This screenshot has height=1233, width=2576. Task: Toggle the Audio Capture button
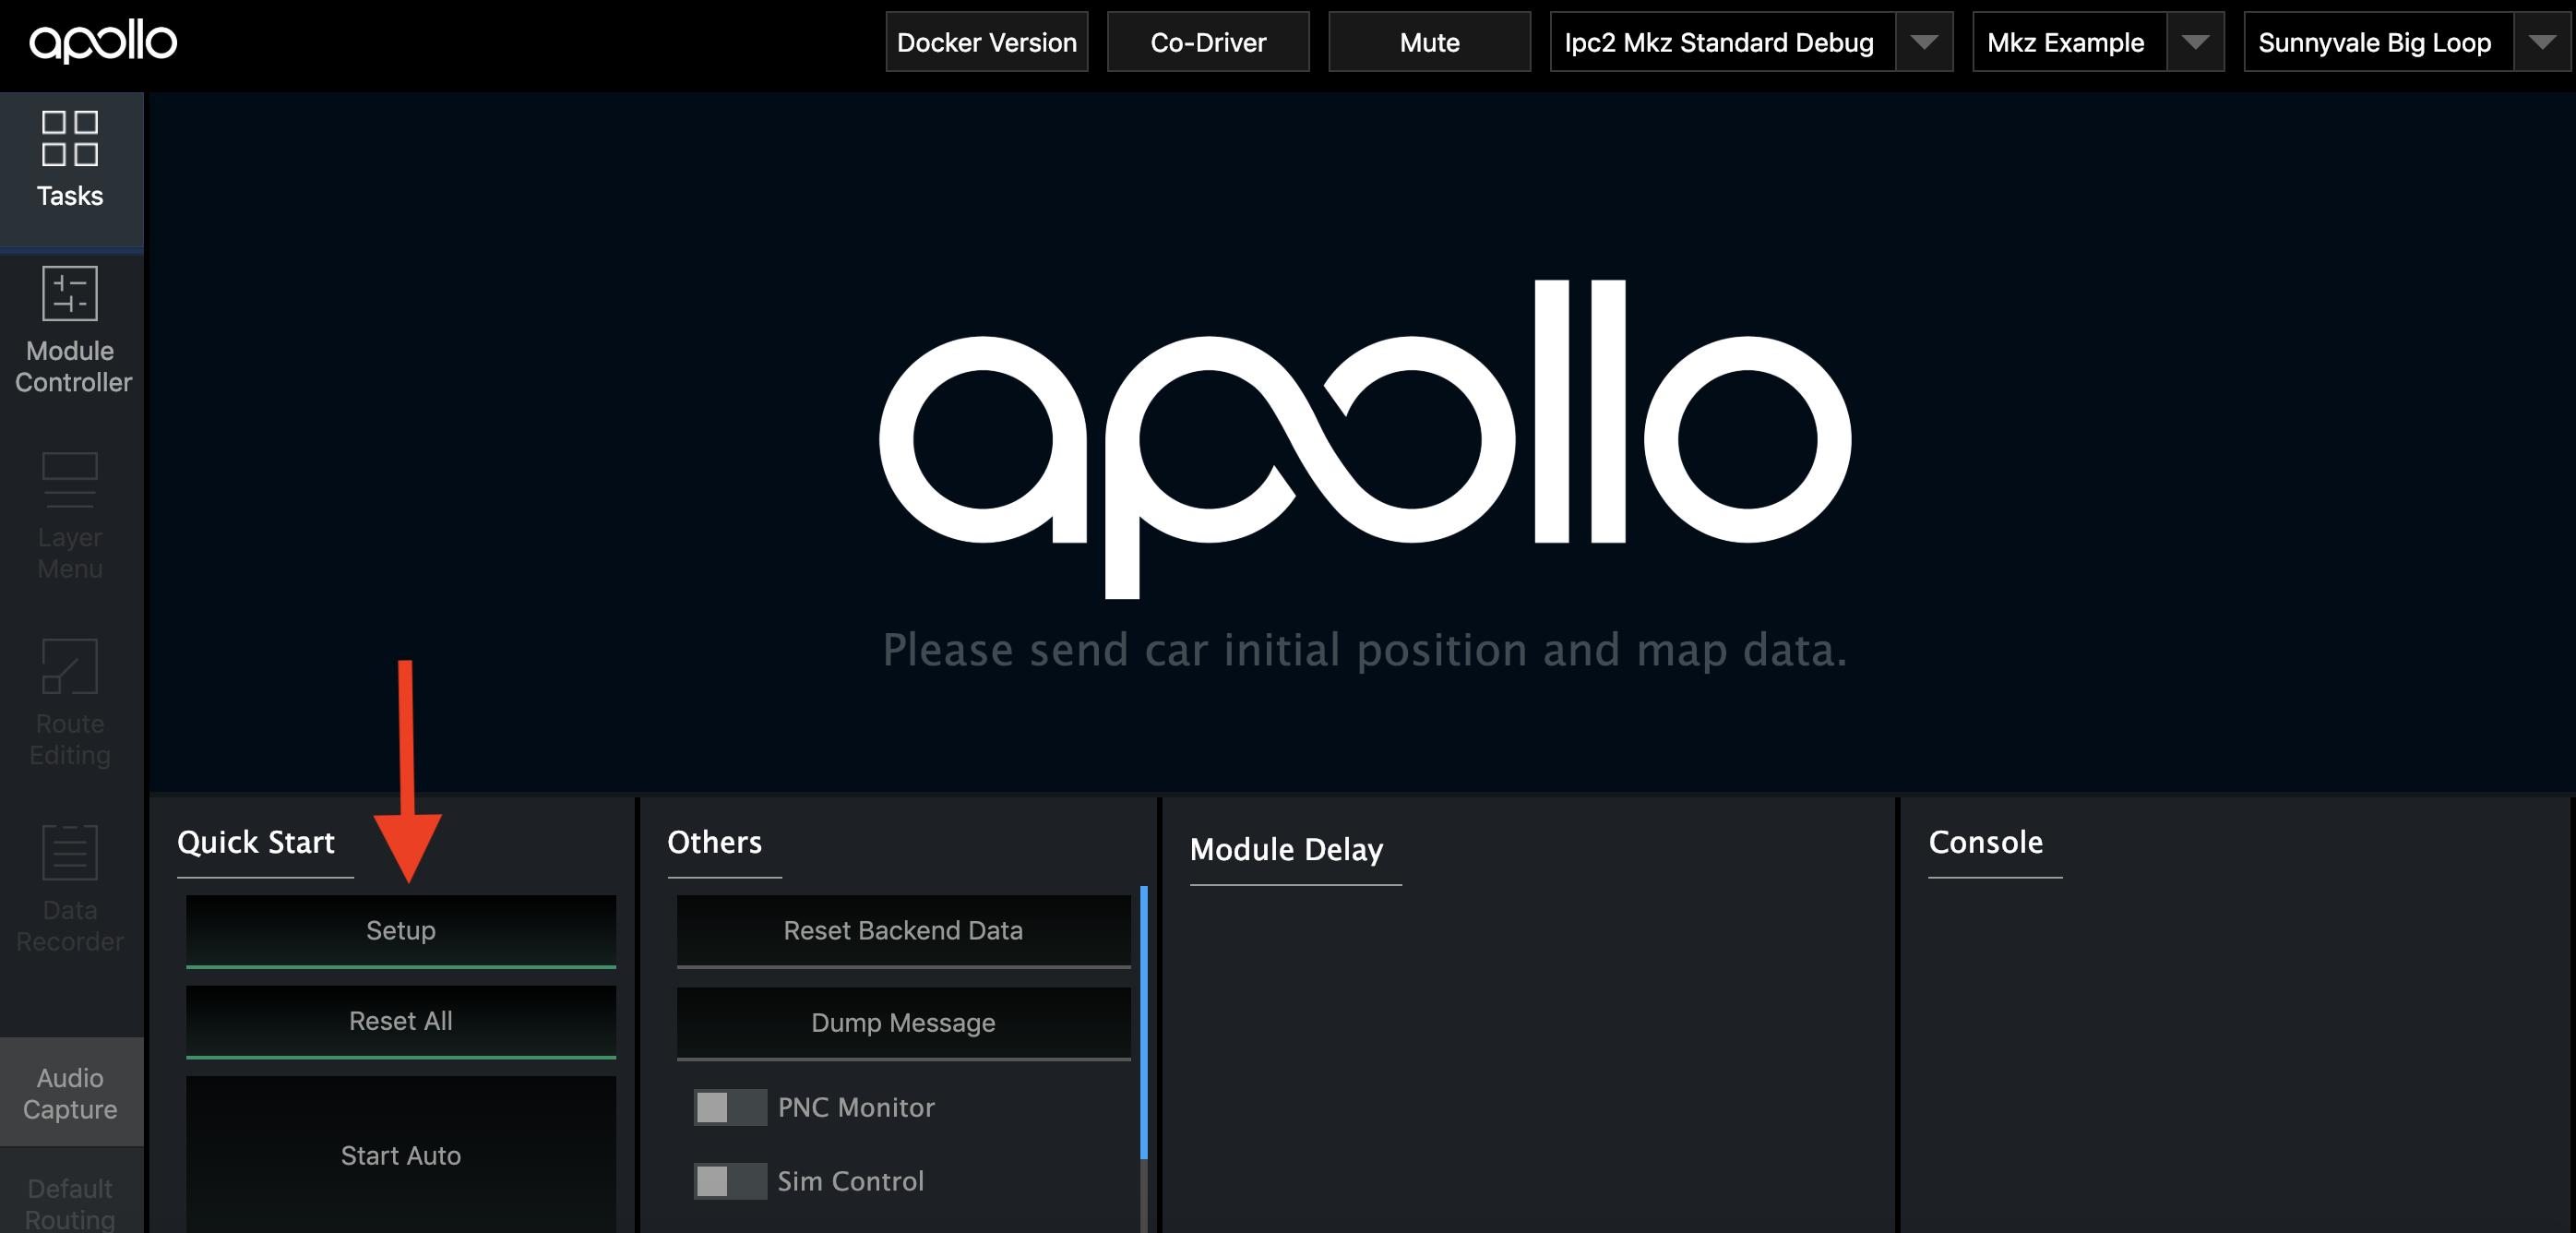click(70, 1092)
